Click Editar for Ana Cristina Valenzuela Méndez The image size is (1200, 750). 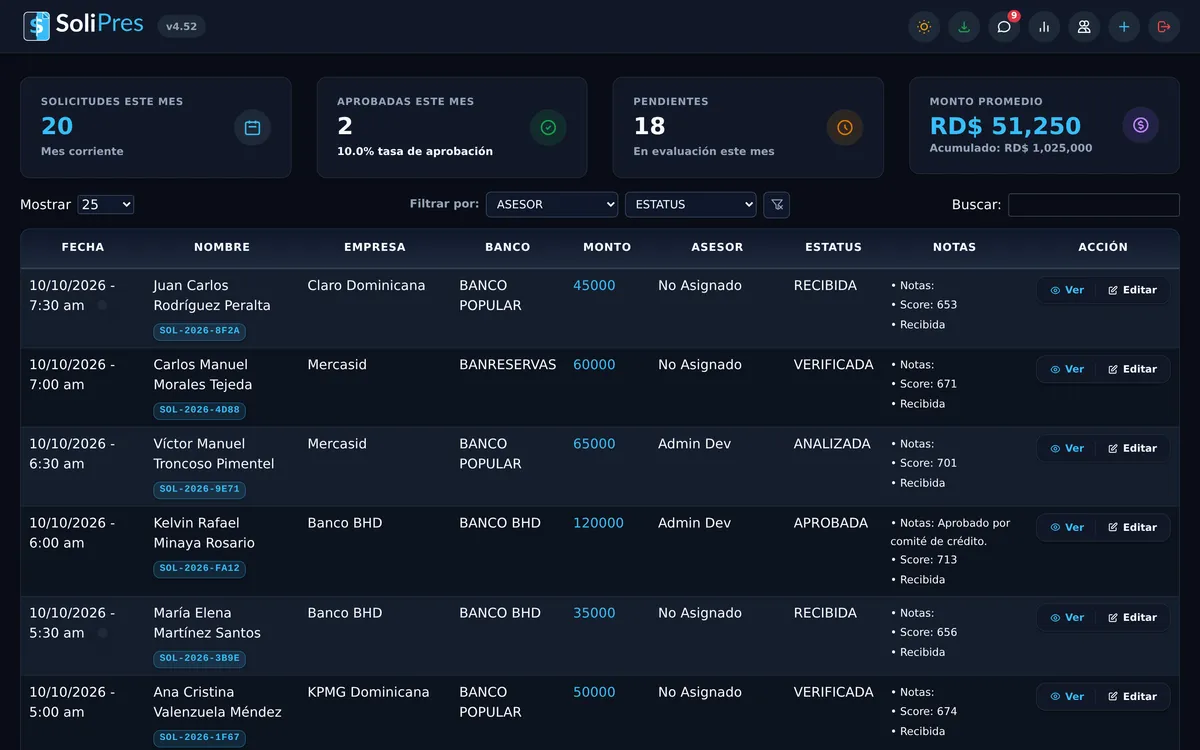(x=1132, y=697)
